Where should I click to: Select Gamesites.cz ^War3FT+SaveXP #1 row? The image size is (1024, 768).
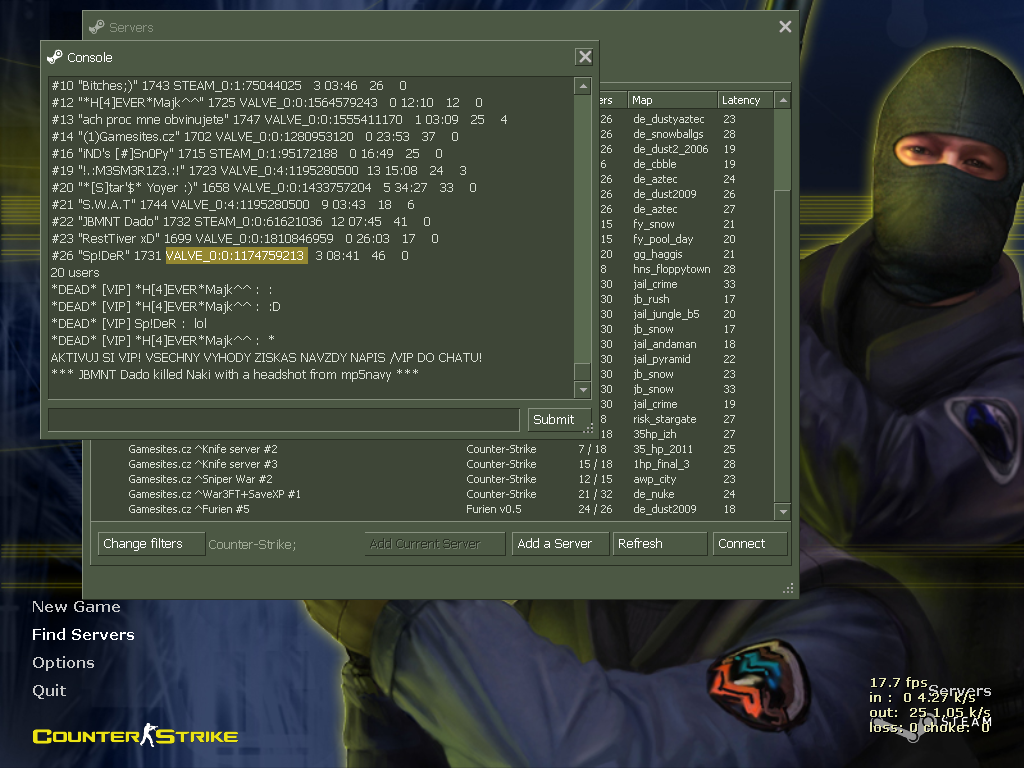[x=432, y=494]
